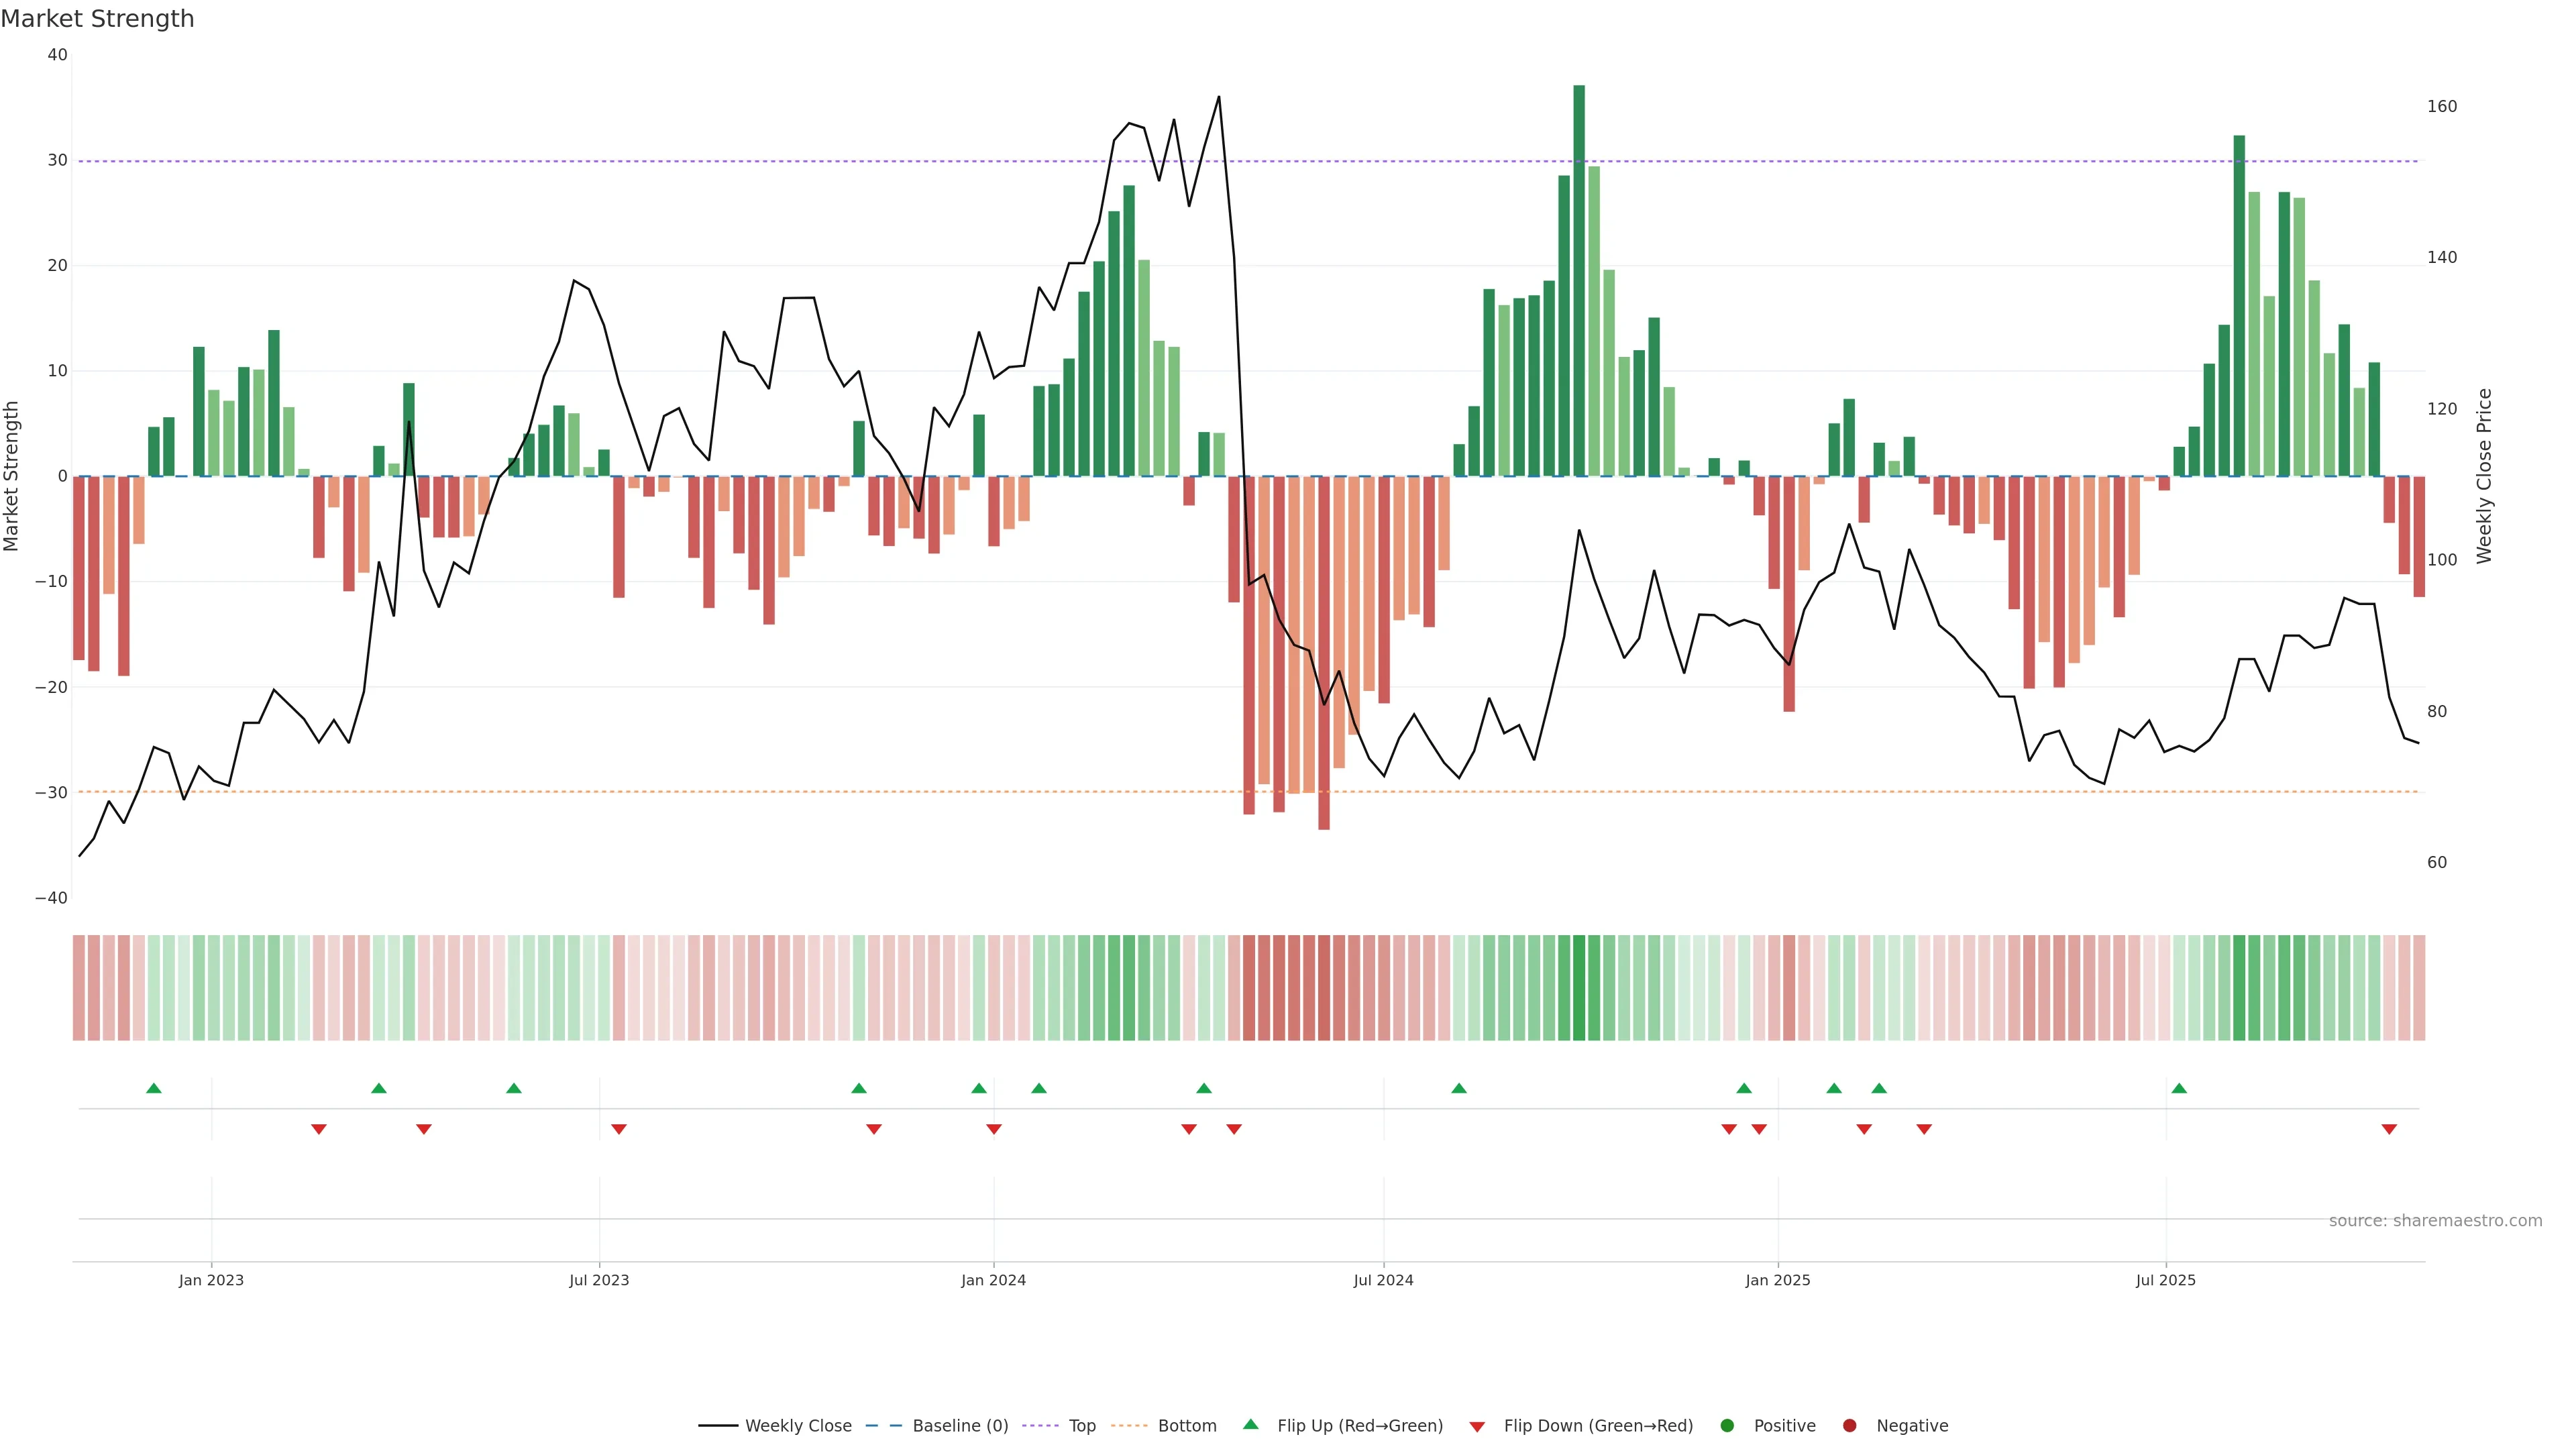Viewport: 2576px width, 1449px height.
Task: Click the green flip-up marker just after Jul 2025
Action: coord(2179,1088)
